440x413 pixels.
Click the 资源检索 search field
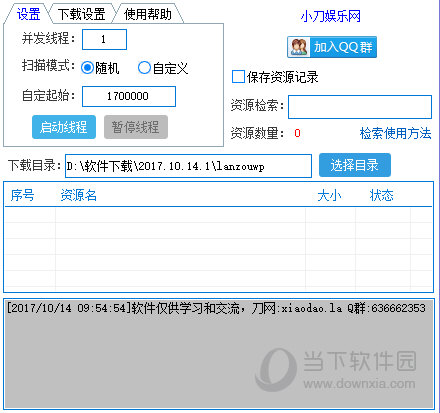tap(360, 107)
